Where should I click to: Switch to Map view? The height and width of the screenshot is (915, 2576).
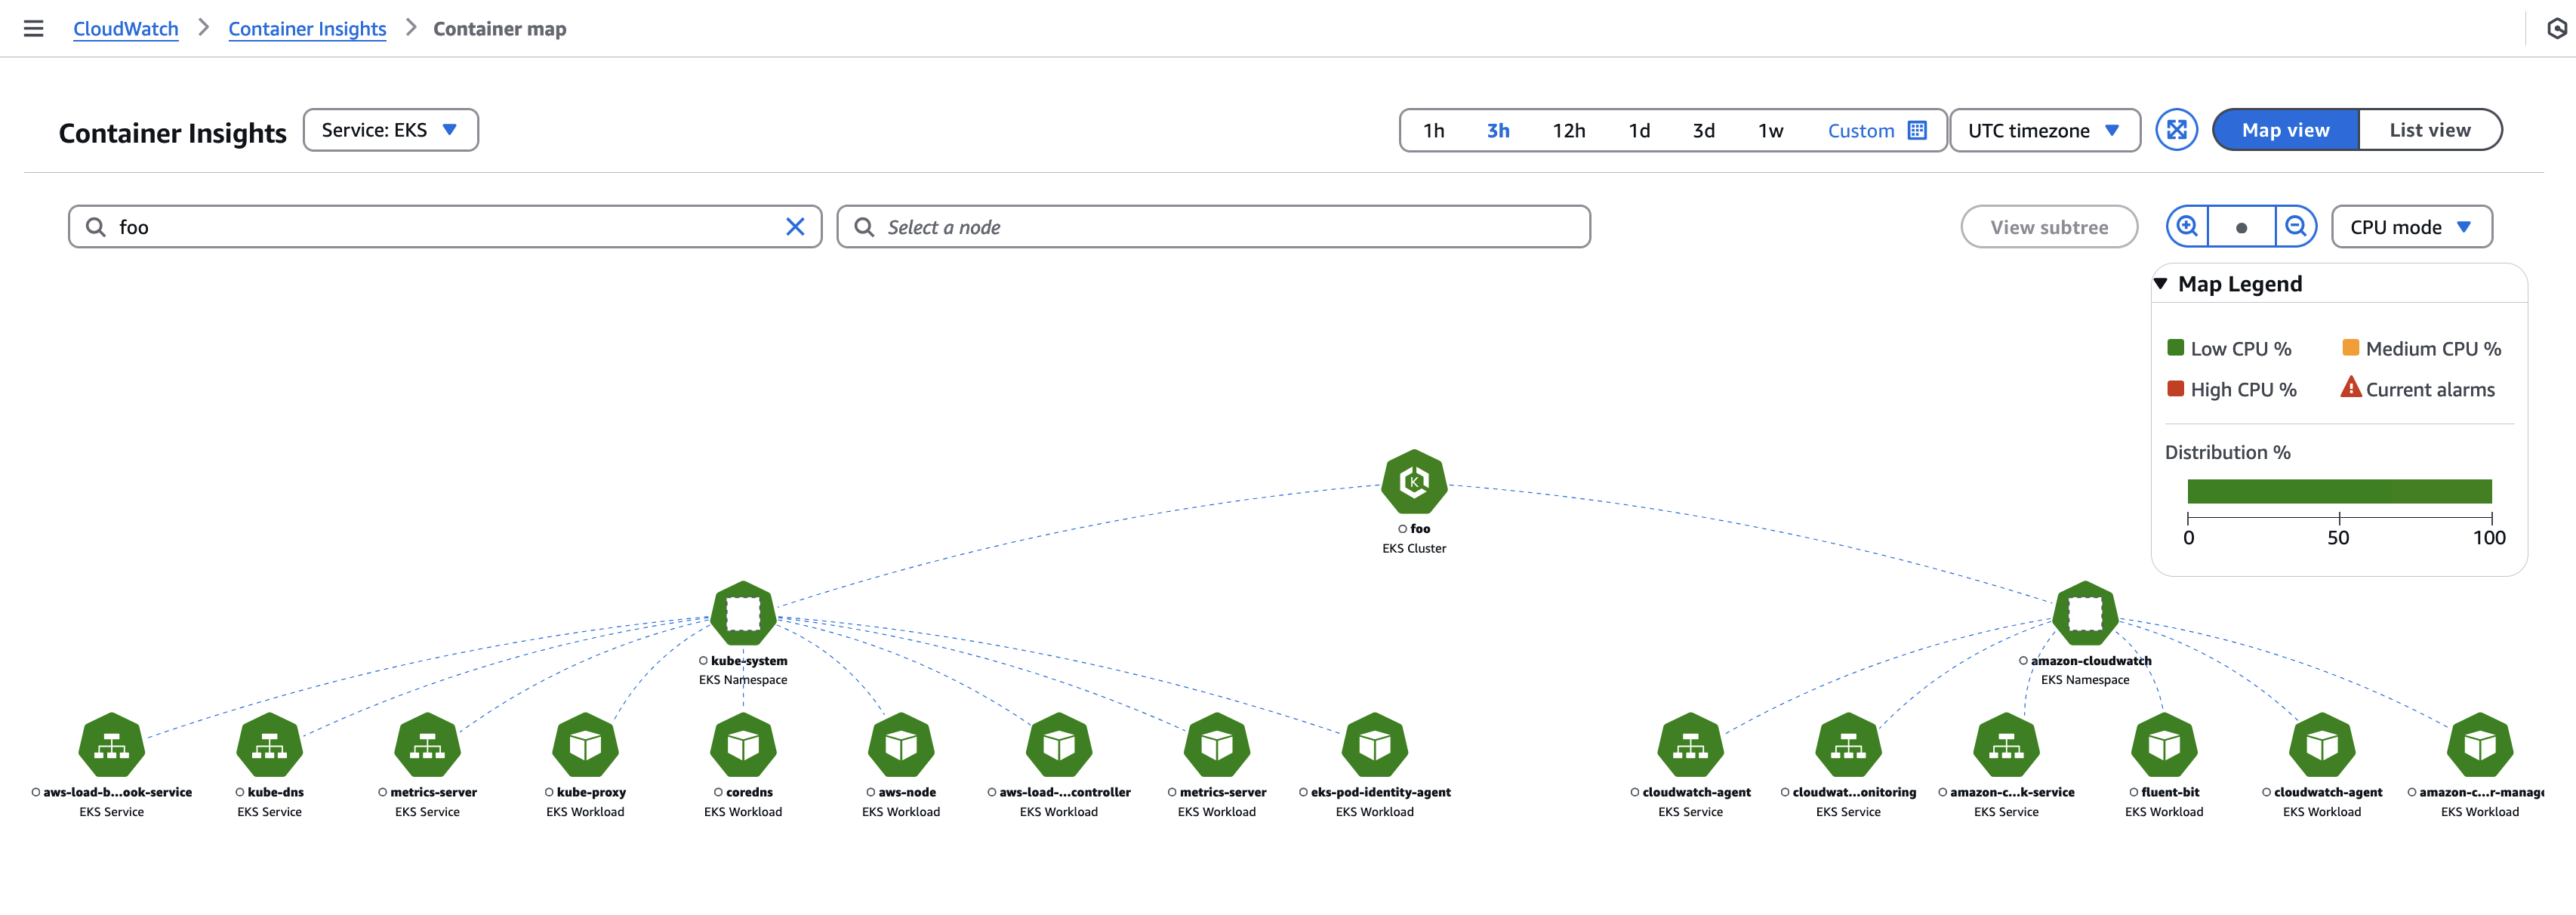click(x=2286, y=130)
